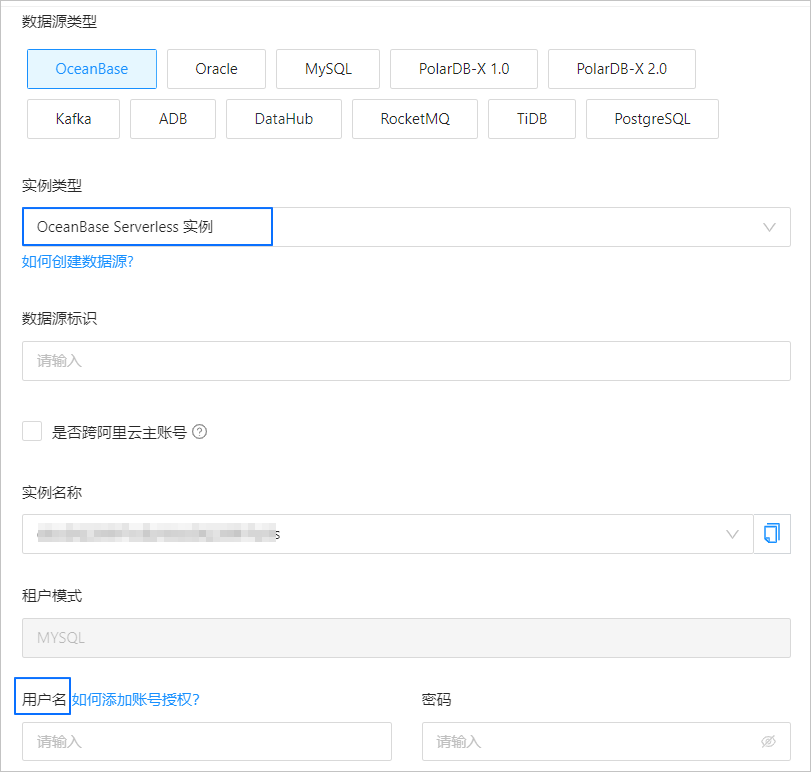The image size is (811, 772).
Task: Choose ADB data source type
Action: (173, 119)
